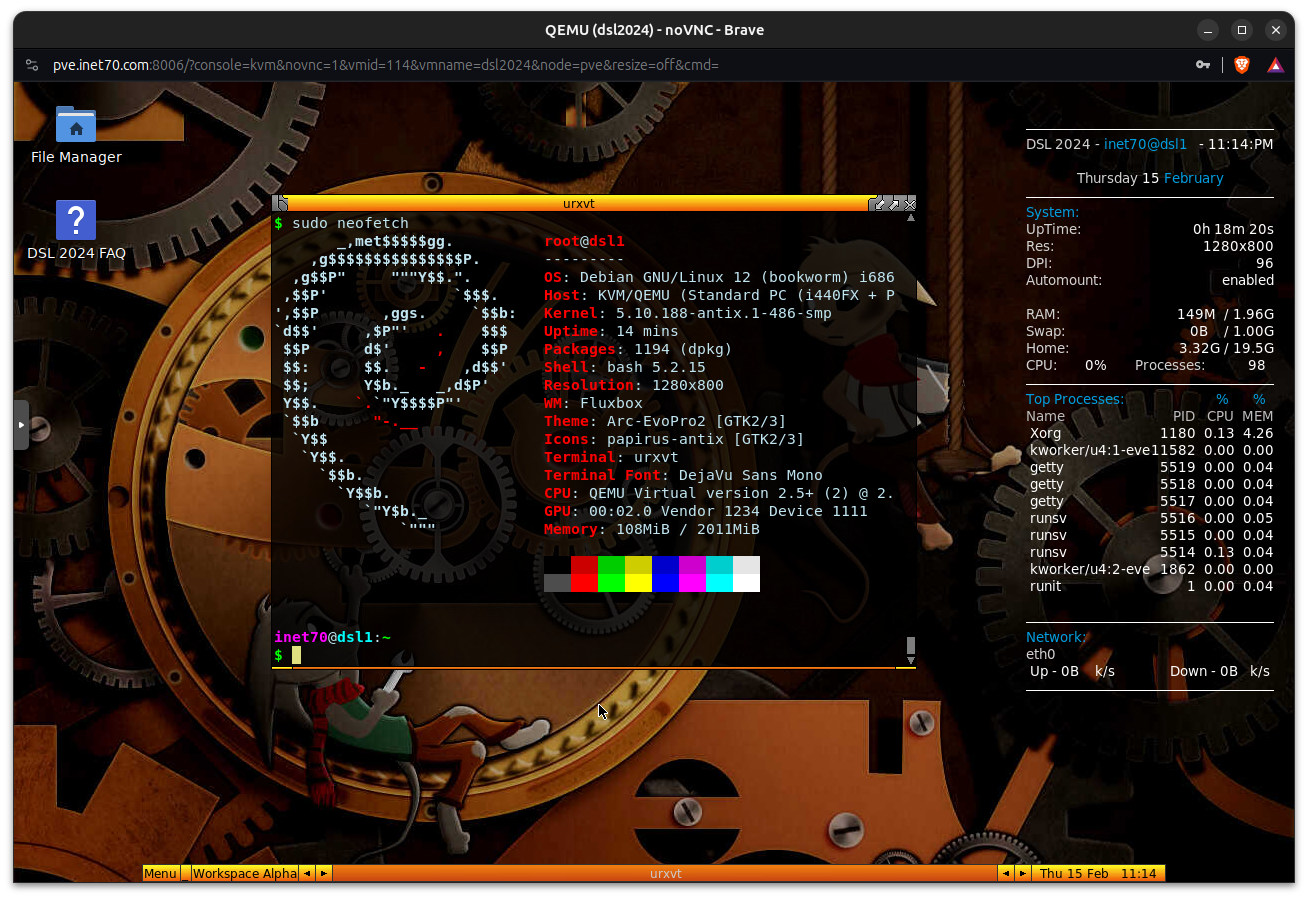The image size is (1308, 899).
Task: Switch to the next workspace arrow
Action: (x=324, y=873)
